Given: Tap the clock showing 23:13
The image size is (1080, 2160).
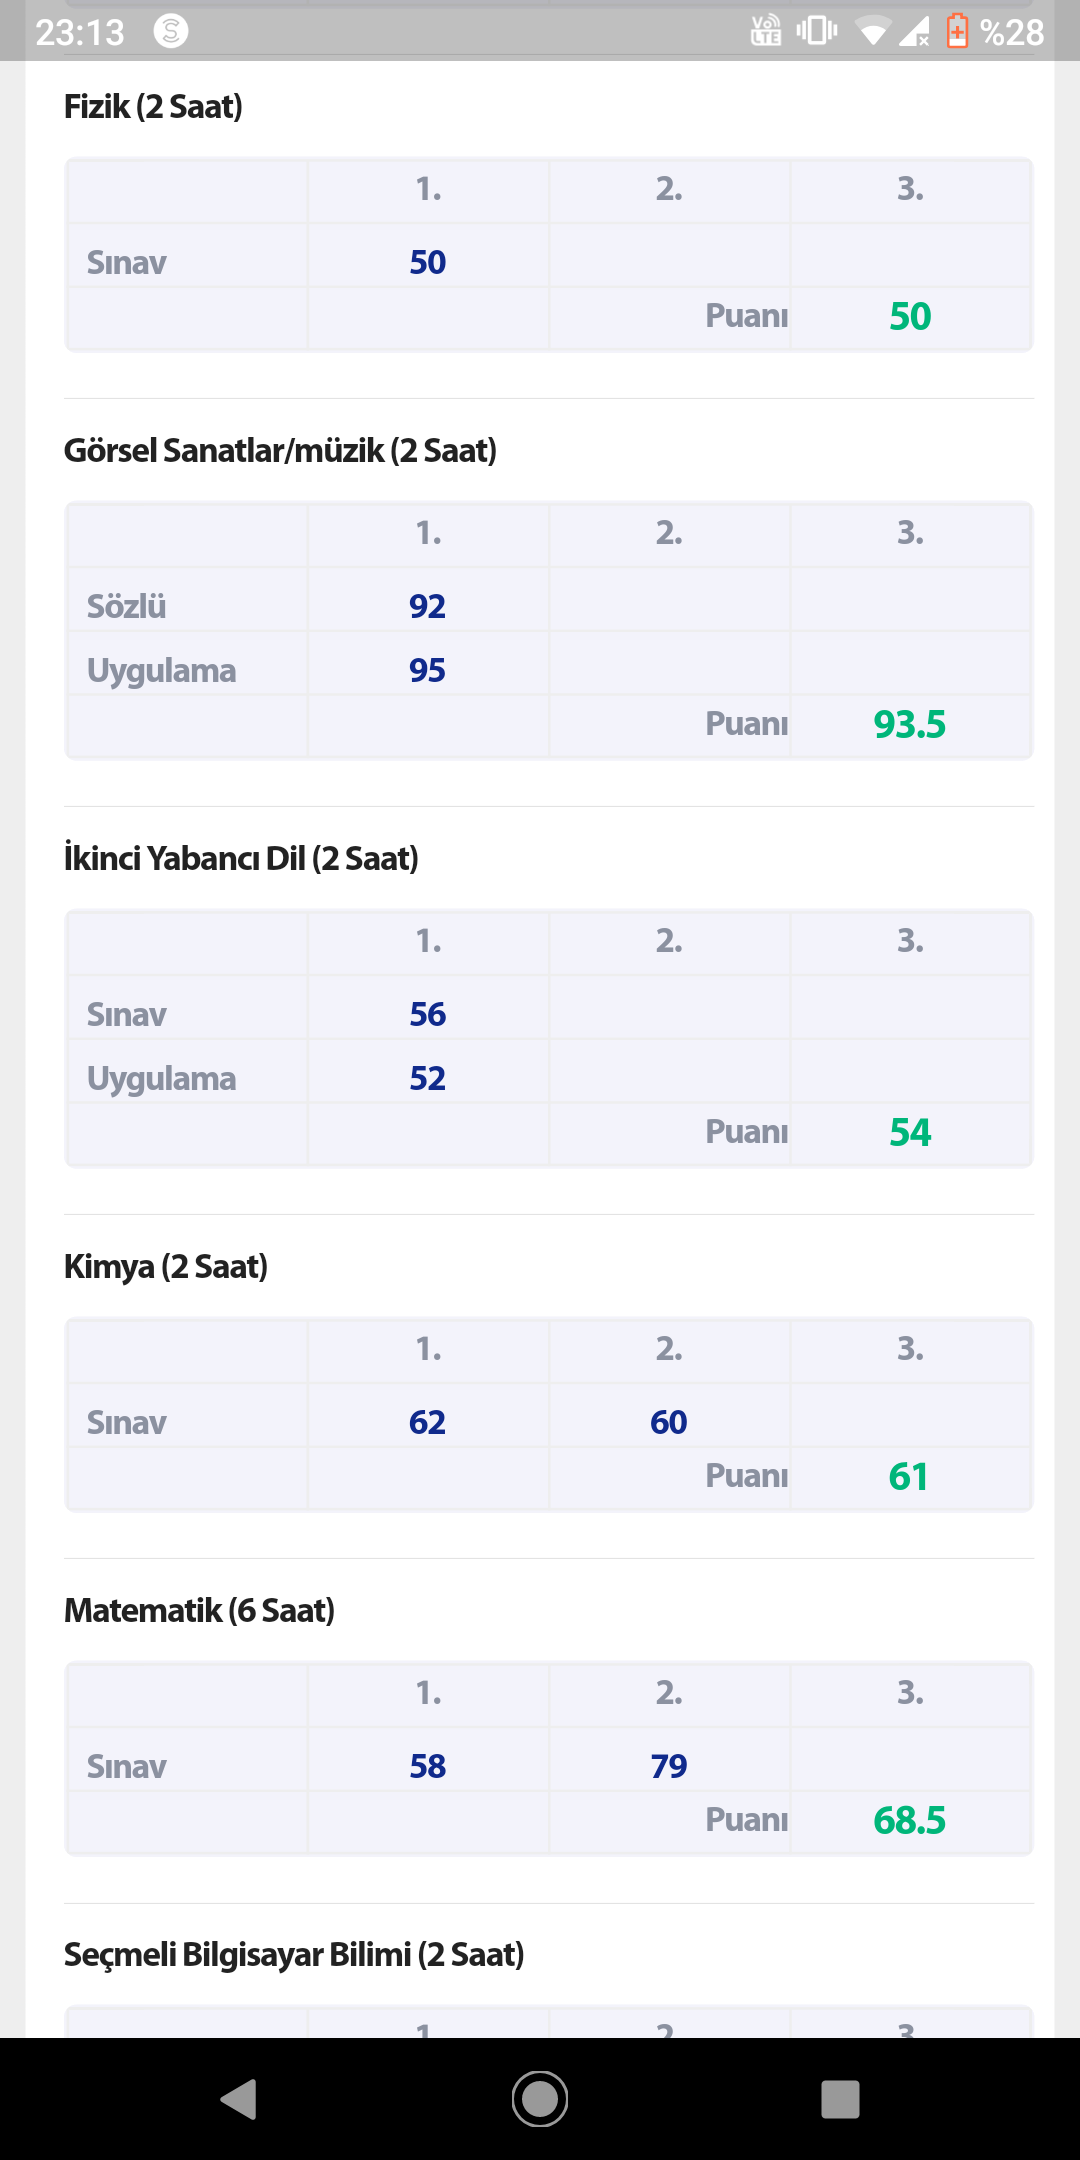Looking at the screenshot, I should point(80,32).
